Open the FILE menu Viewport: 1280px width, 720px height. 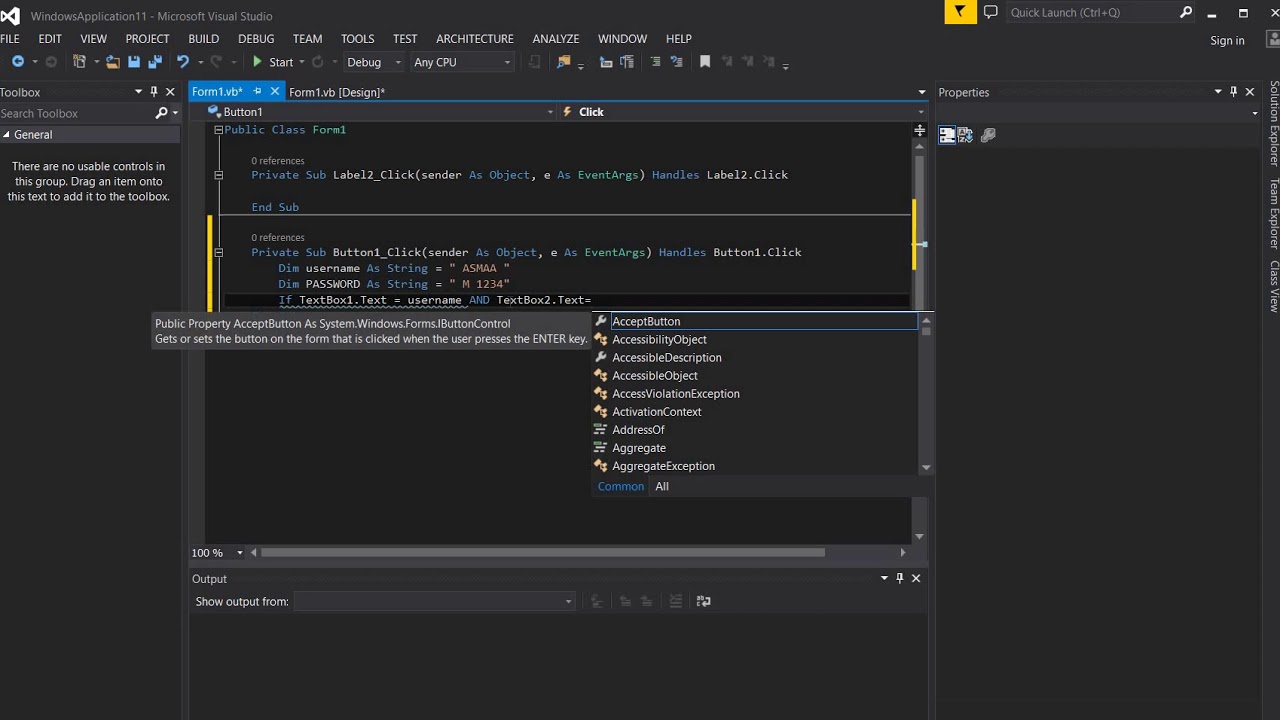click(x=10, y=39)
